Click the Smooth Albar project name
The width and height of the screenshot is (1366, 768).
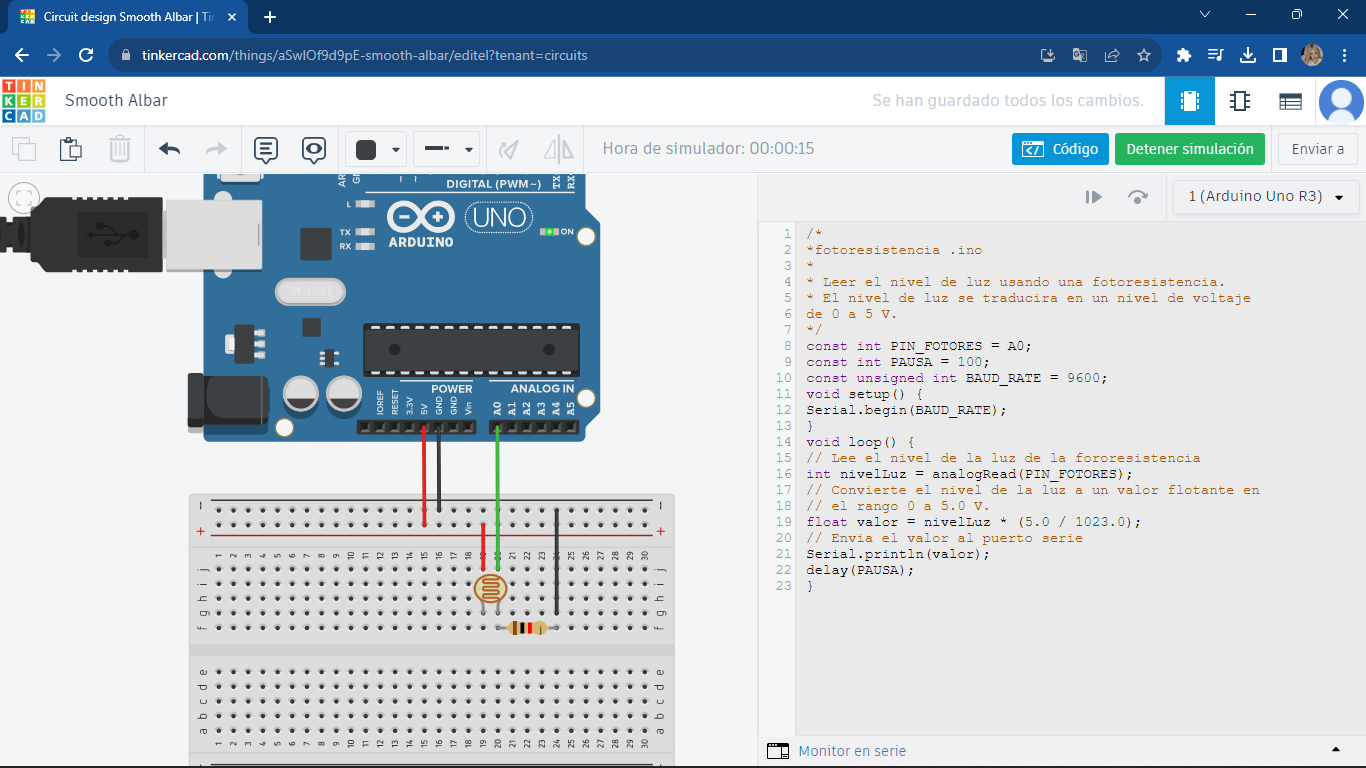pyautogui.click(x=116, y=101)
